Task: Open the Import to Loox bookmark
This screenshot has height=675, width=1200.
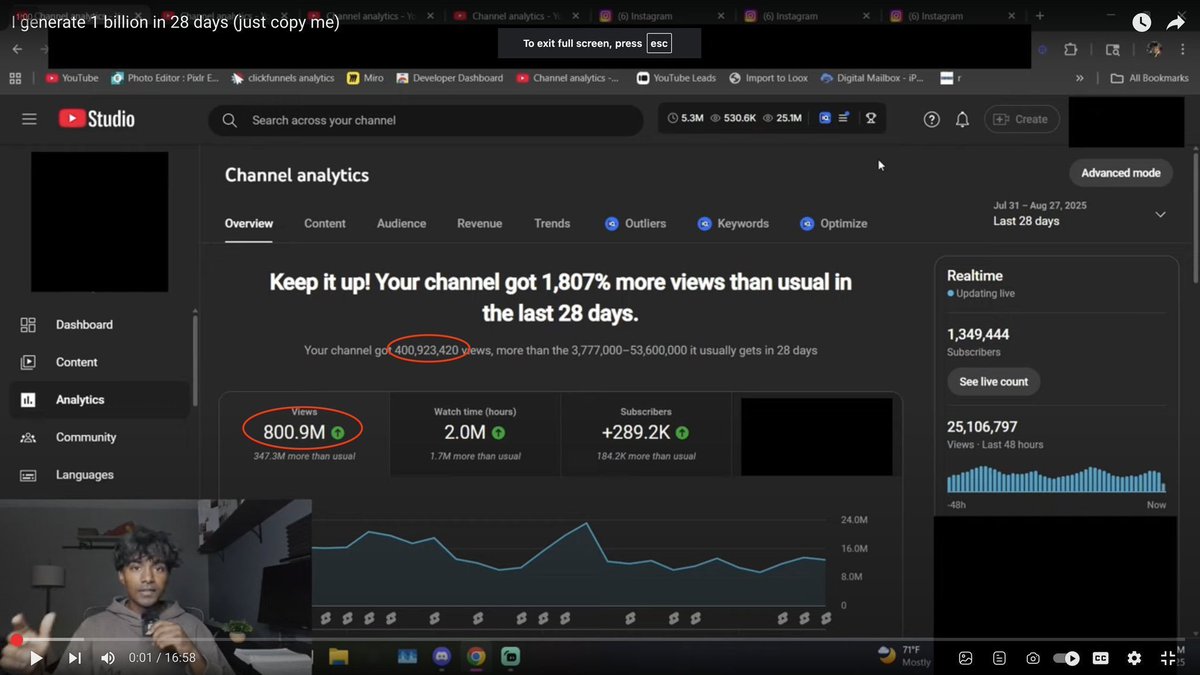Action: point(768,78)
